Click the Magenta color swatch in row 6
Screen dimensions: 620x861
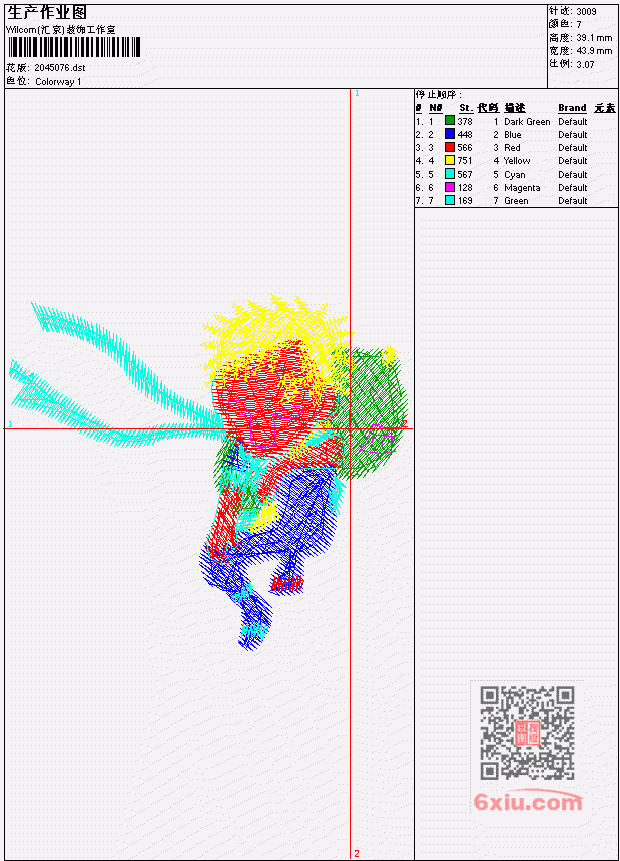450,187
